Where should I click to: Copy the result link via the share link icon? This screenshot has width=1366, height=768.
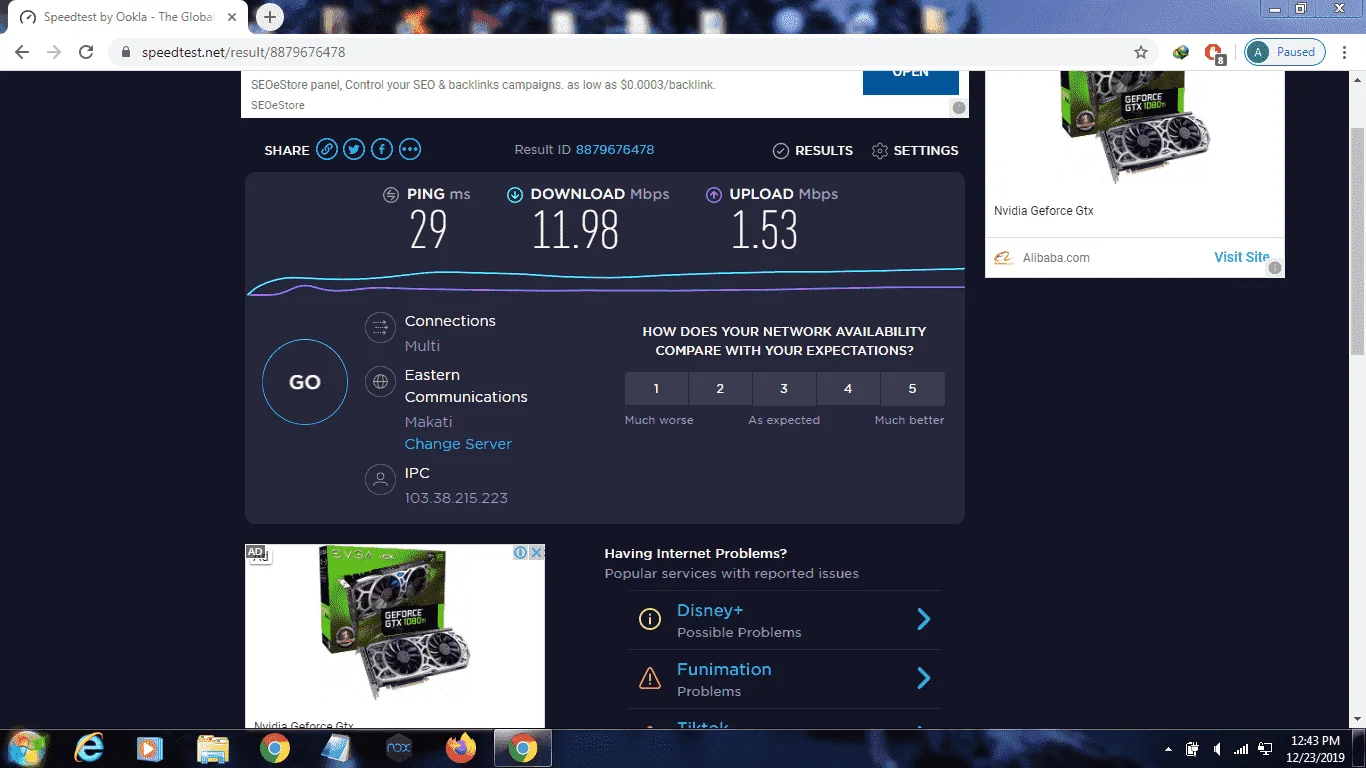[327, 150]
